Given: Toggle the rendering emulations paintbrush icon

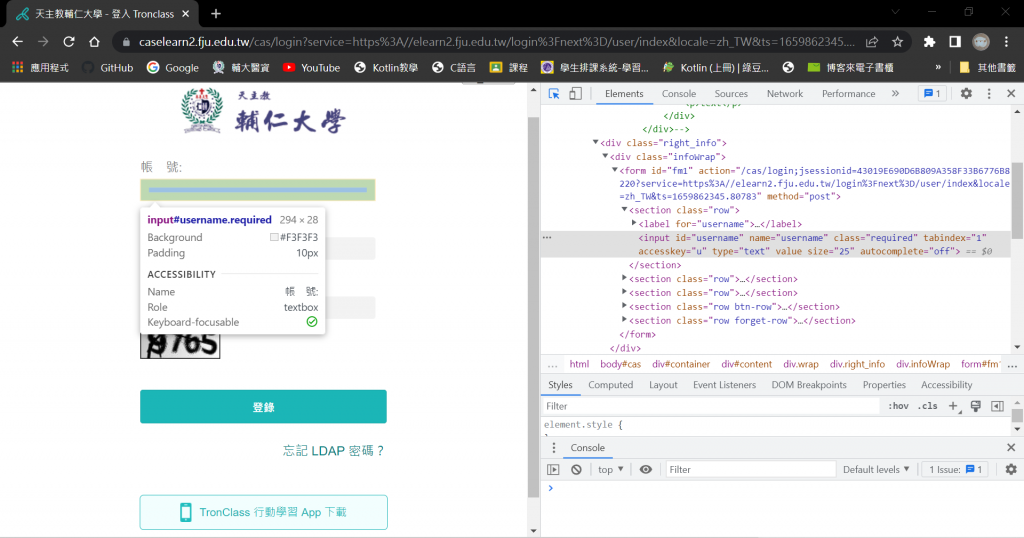Looking at the screenshot, I should 976,406.
